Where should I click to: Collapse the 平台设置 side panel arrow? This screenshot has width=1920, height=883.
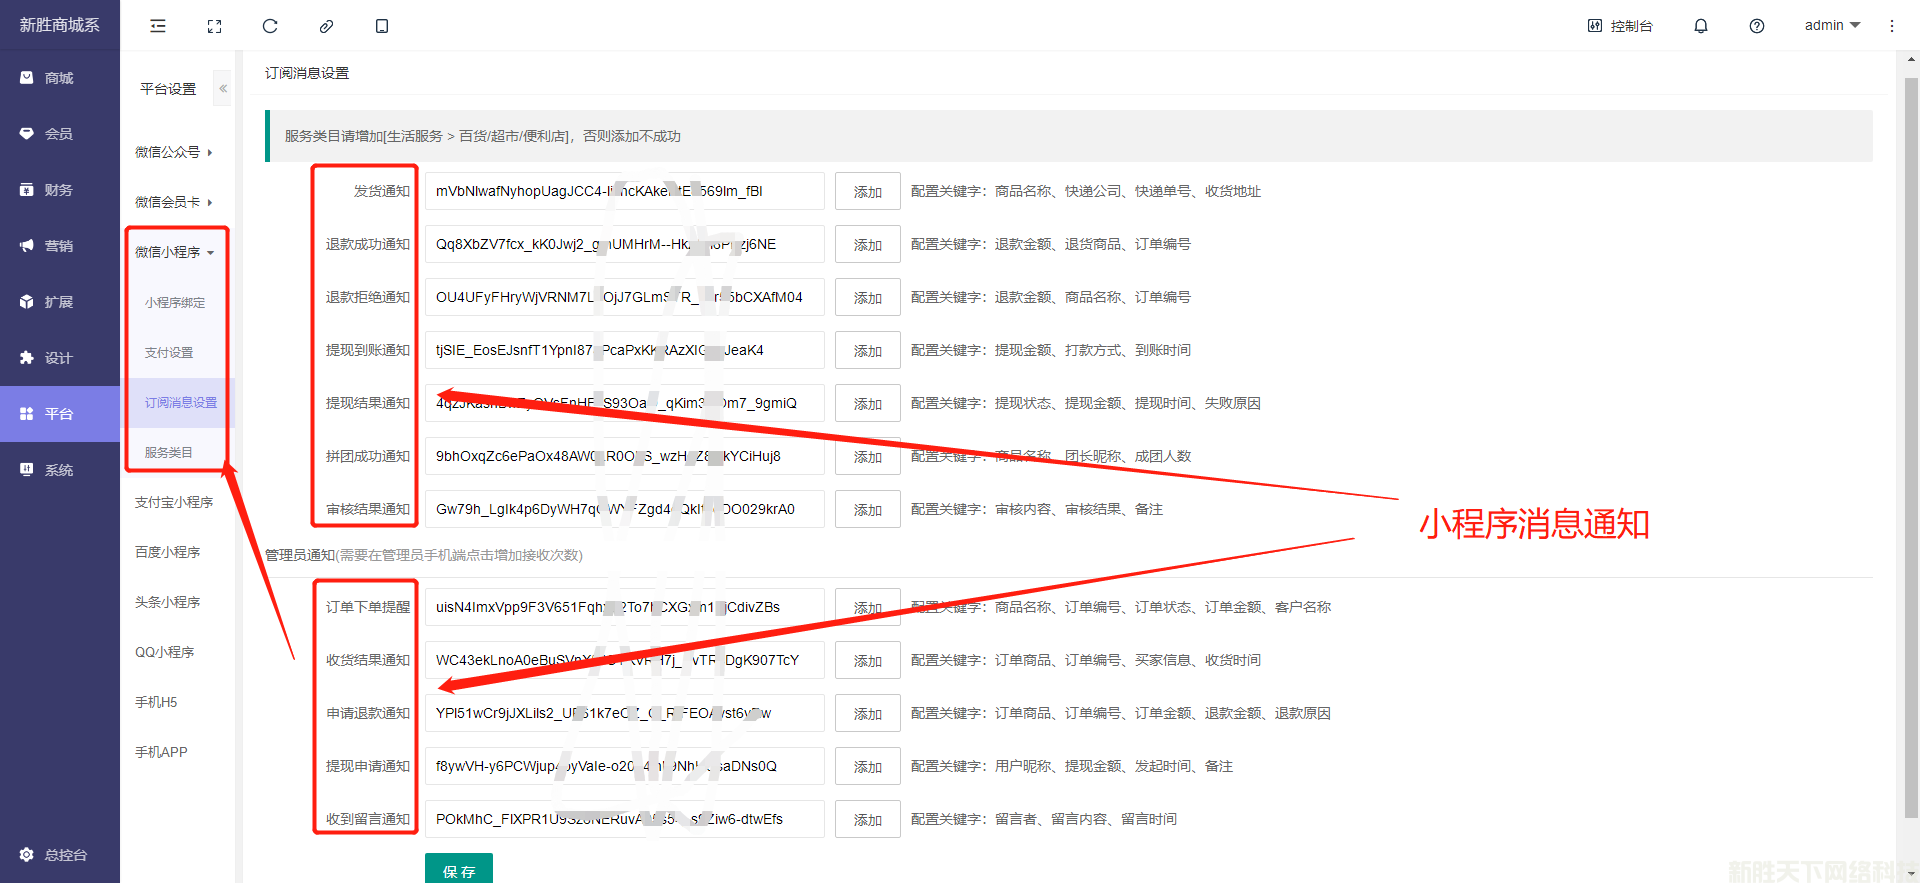pyautogui.click(x=223, y=89)
